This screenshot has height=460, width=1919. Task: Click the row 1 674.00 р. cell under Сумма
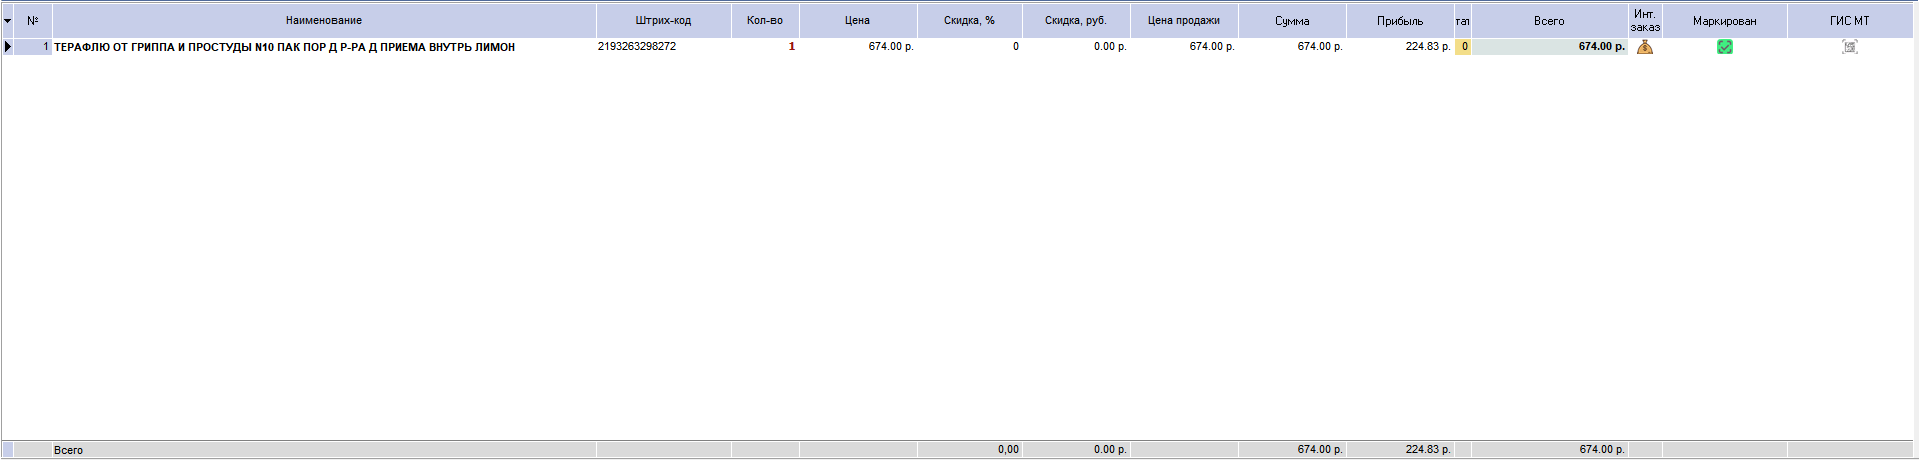(x=1292, y=47)
